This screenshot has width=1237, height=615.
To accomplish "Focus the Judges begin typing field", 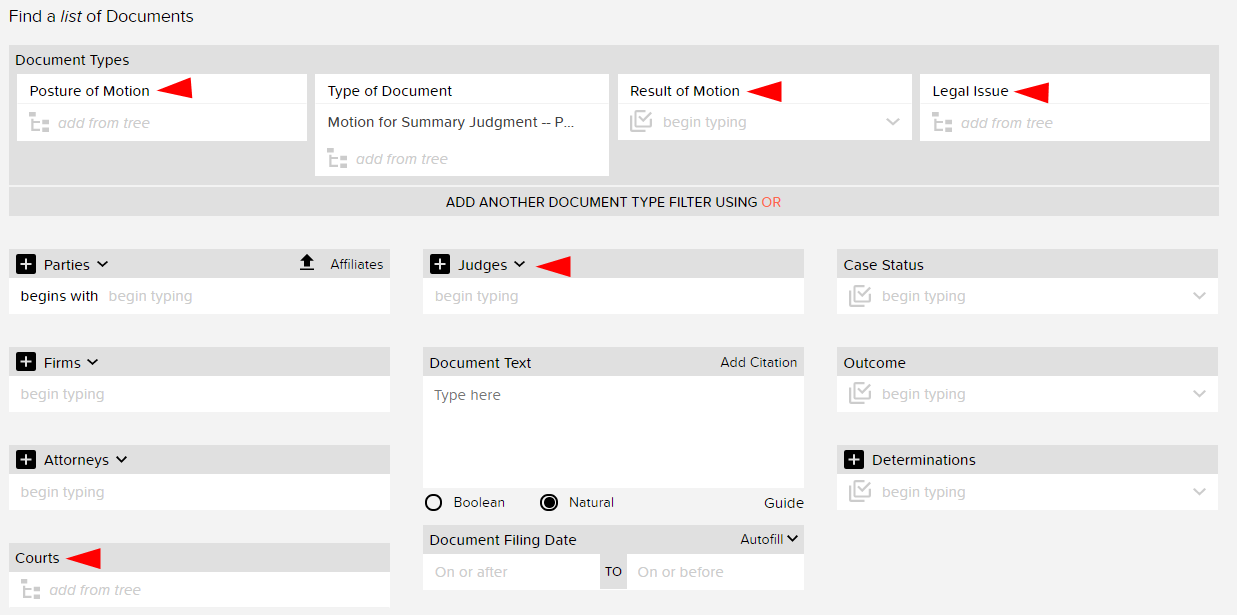I will 613,296.
